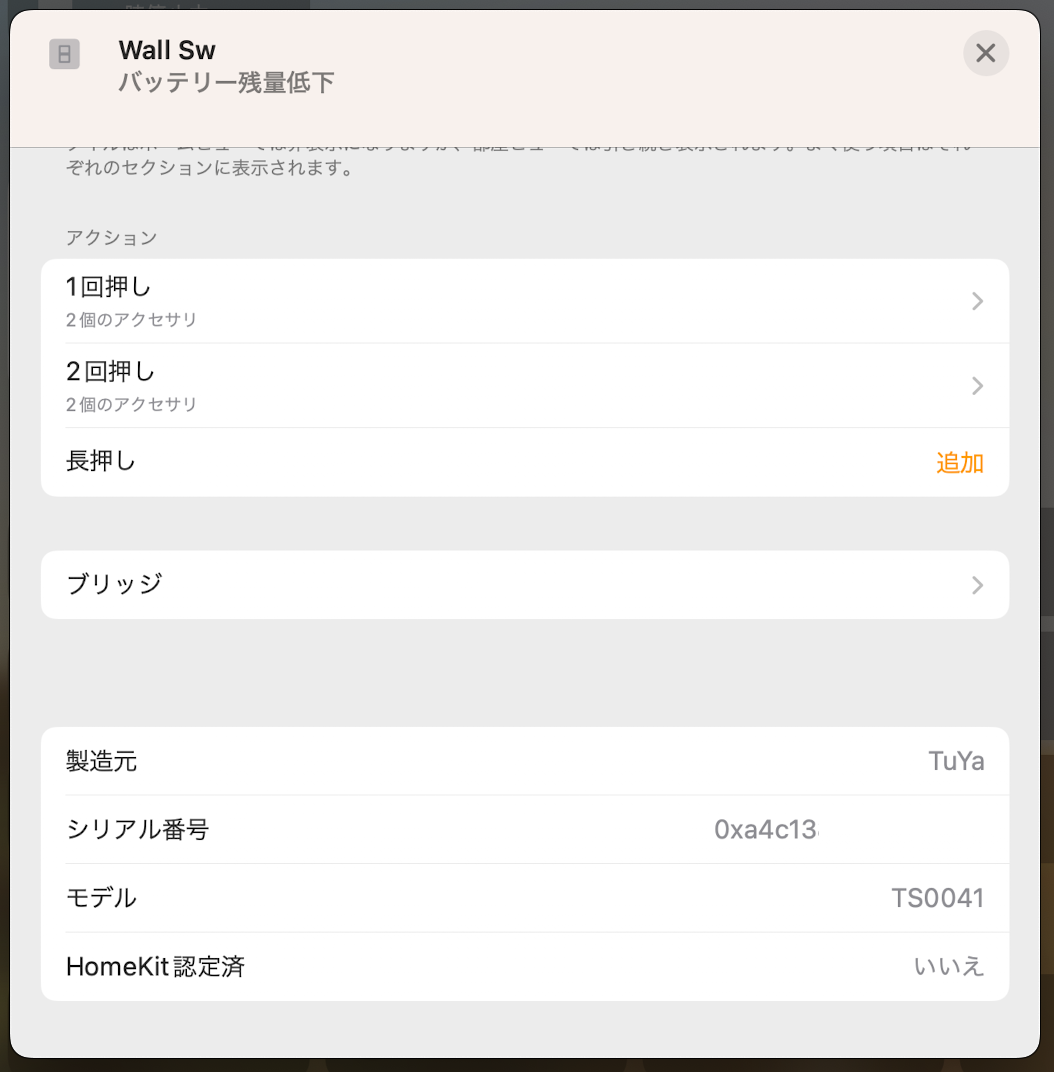
Task: Click the Wall Sw accessory title
Action: pos(167,50)
